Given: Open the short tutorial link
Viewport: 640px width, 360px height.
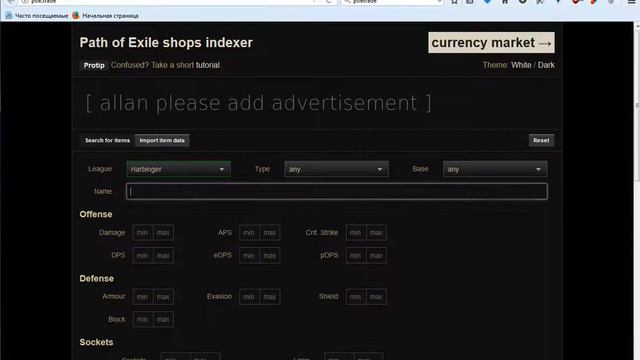Looking at the screenshot, I should point(208,65).
